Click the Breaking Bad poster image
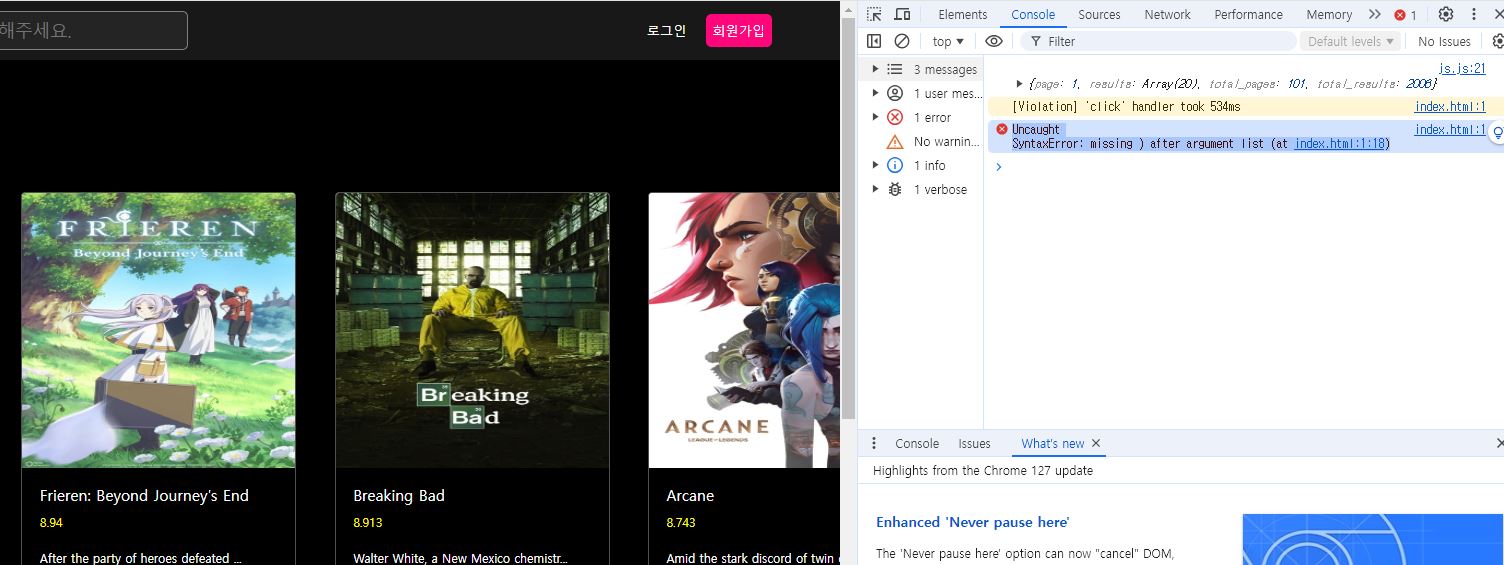 [472, 330]
